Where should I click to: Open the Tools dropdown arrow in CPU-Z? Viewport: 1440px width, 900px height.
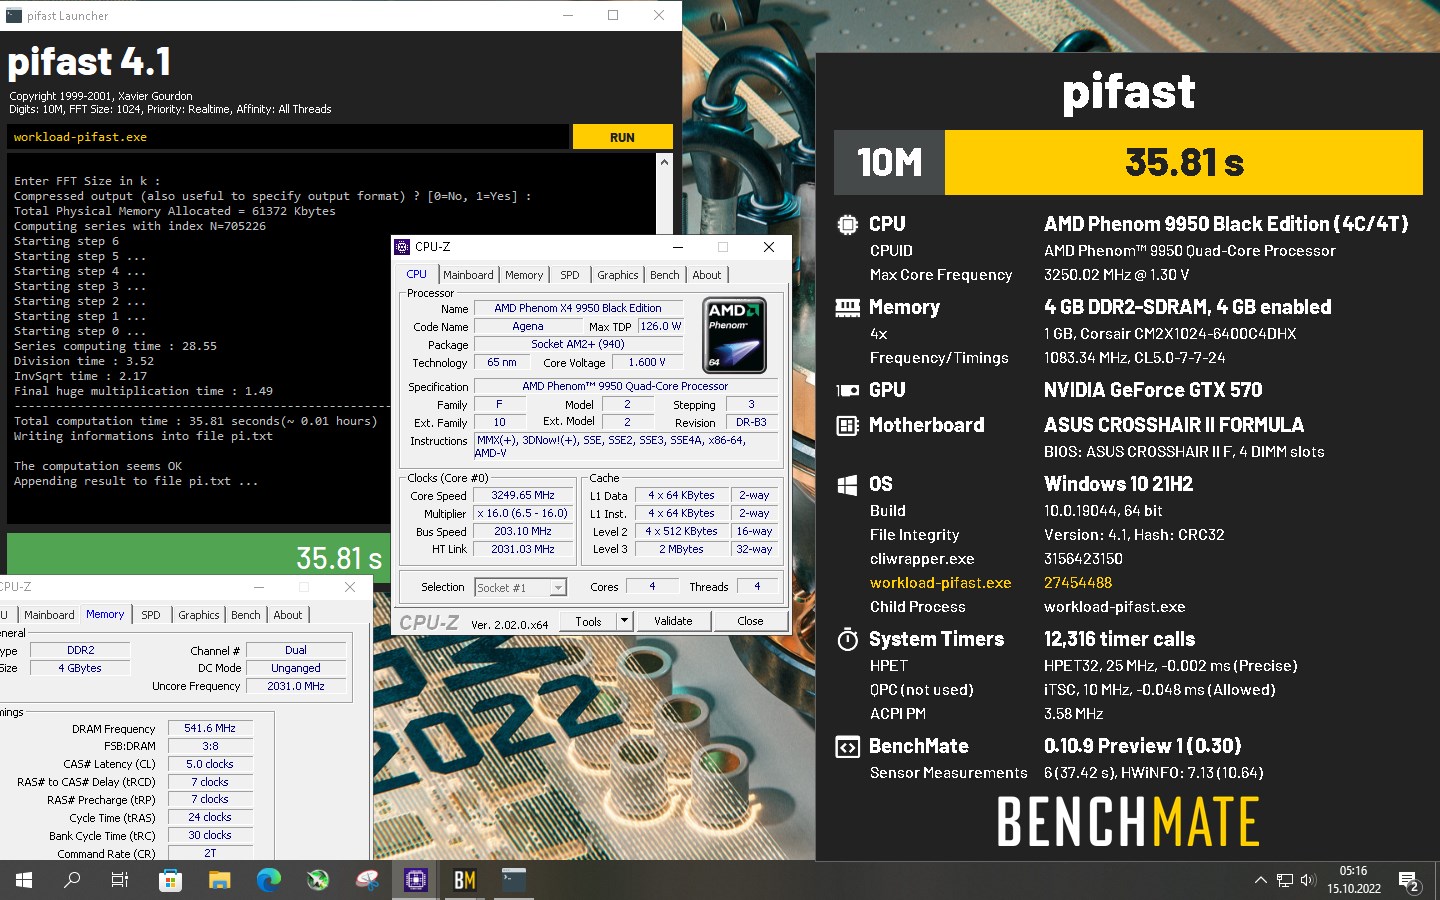[624, 621]
